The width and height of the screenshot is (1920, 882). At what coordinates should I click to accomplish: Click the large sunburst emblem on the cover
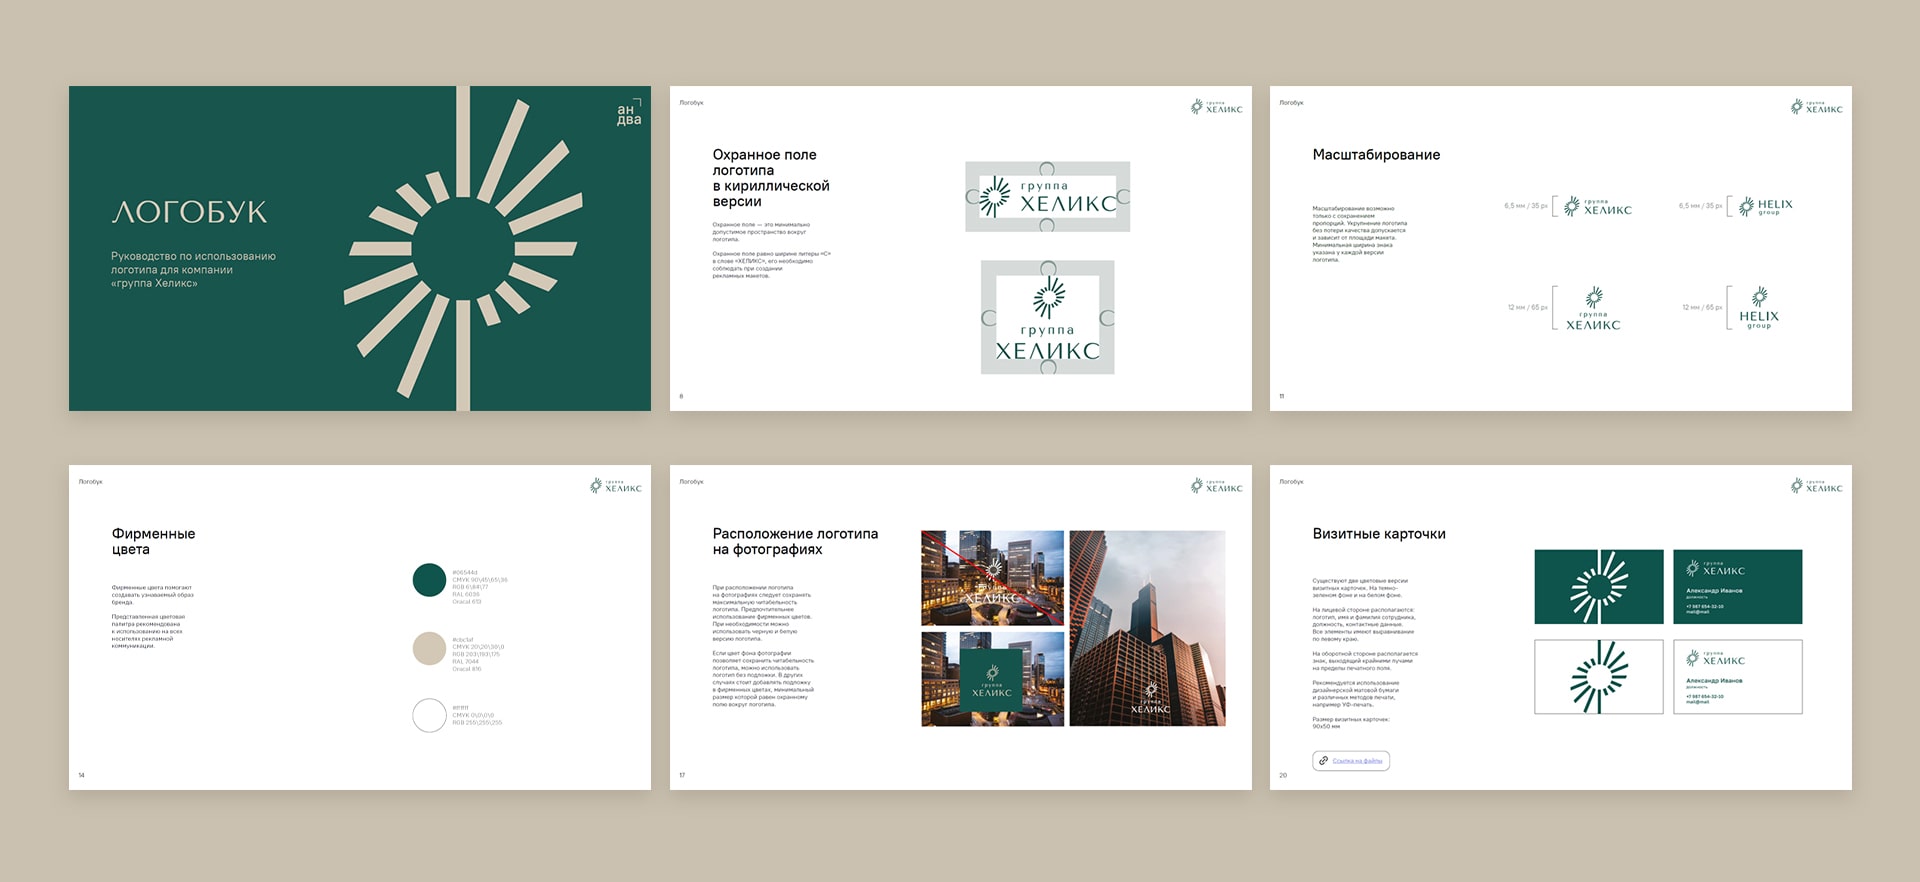[462, 249]
